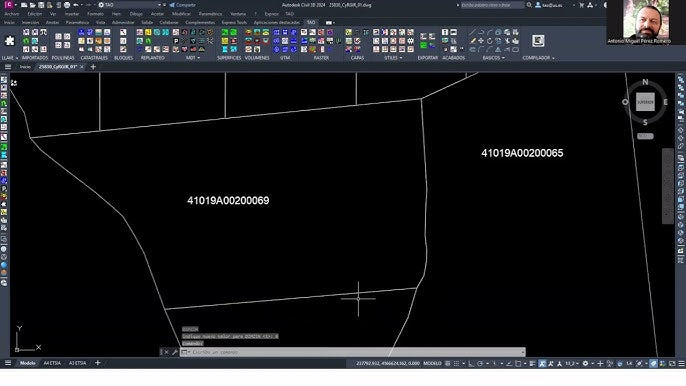Click the Save icon in quick access toolbar
The image size is (686, 386).
coord(41,5)
